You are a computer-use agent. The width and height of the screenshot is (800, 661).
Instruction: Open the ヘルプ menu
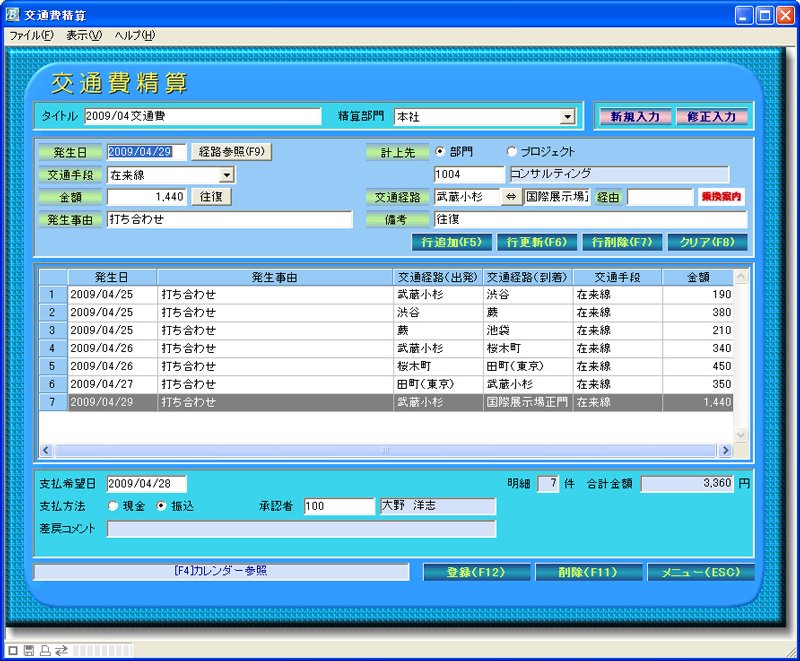pyautogui.click(x=135, y=35)
